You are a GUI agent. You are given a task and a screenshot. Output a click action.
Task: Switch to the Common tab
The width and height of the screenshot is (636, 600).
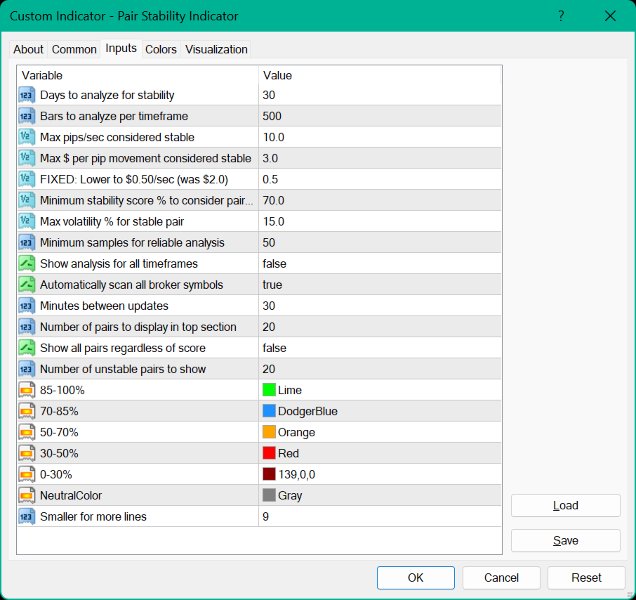[74, 49]
